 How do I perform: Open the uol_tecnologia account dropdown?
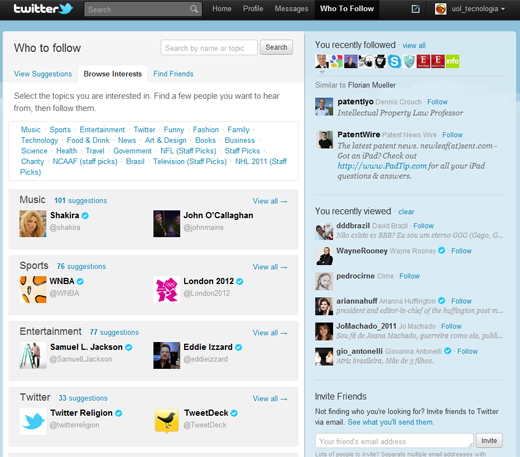coord(470,9)
